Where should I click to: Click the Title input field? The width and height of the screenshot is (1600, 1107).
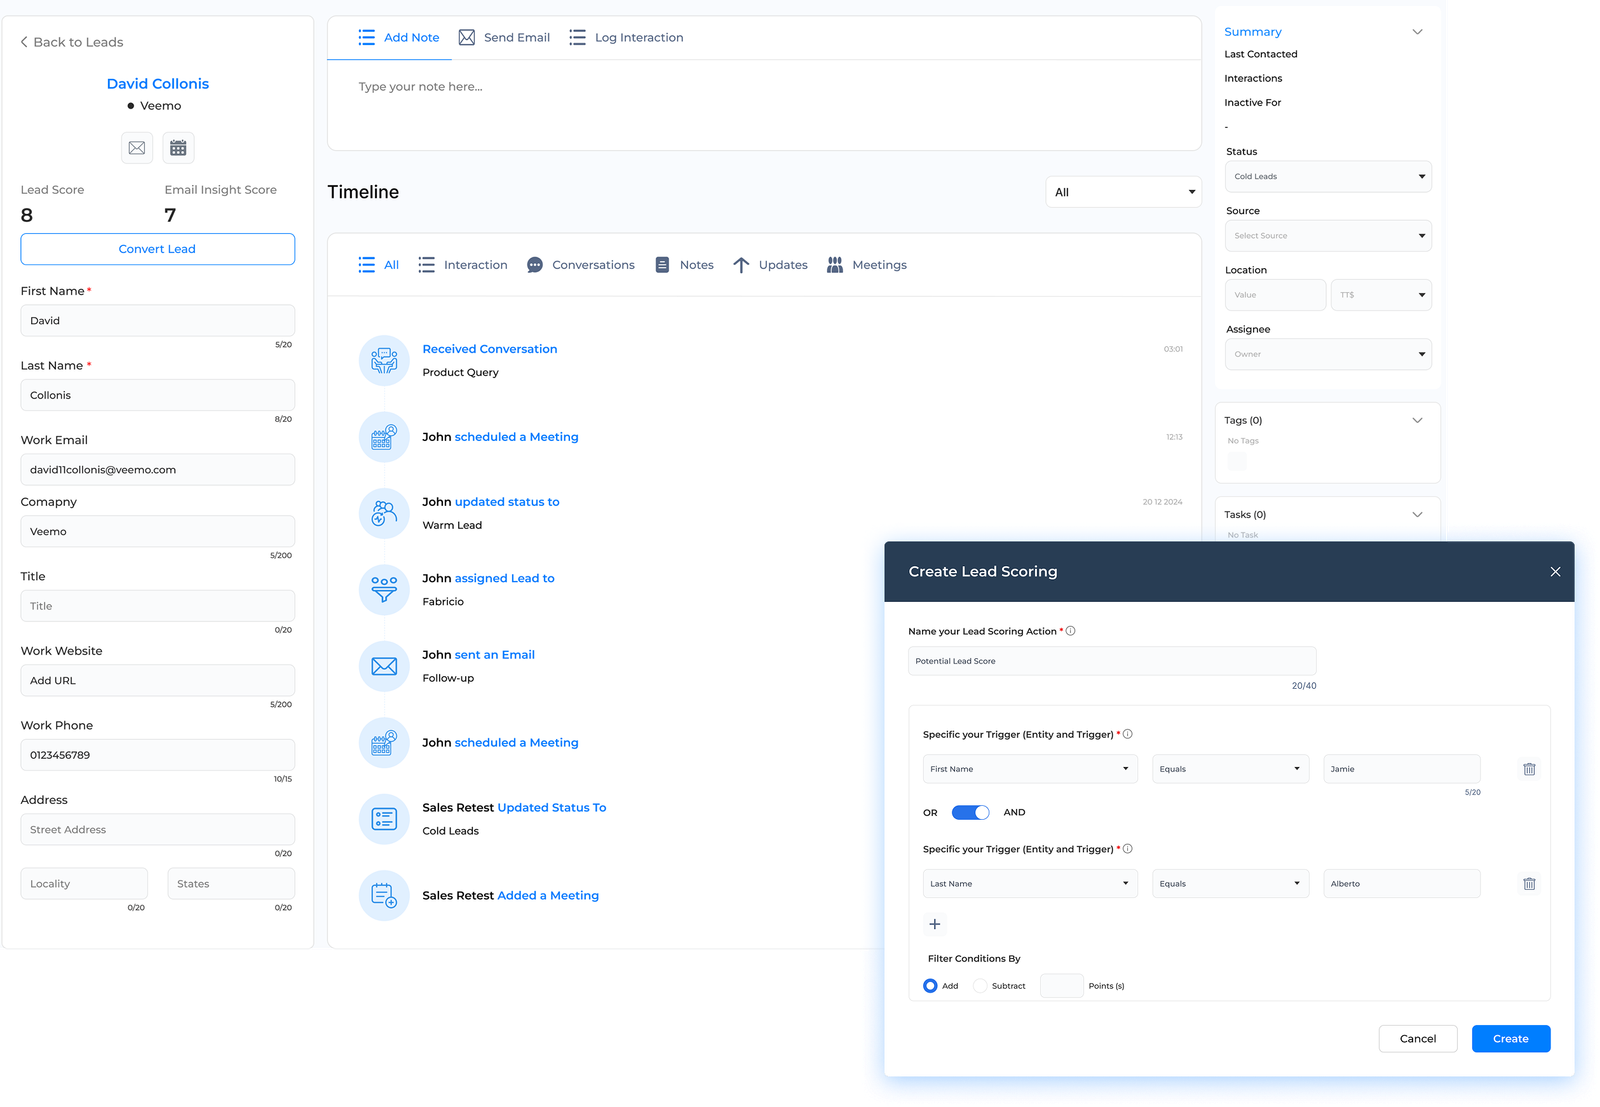158,606
